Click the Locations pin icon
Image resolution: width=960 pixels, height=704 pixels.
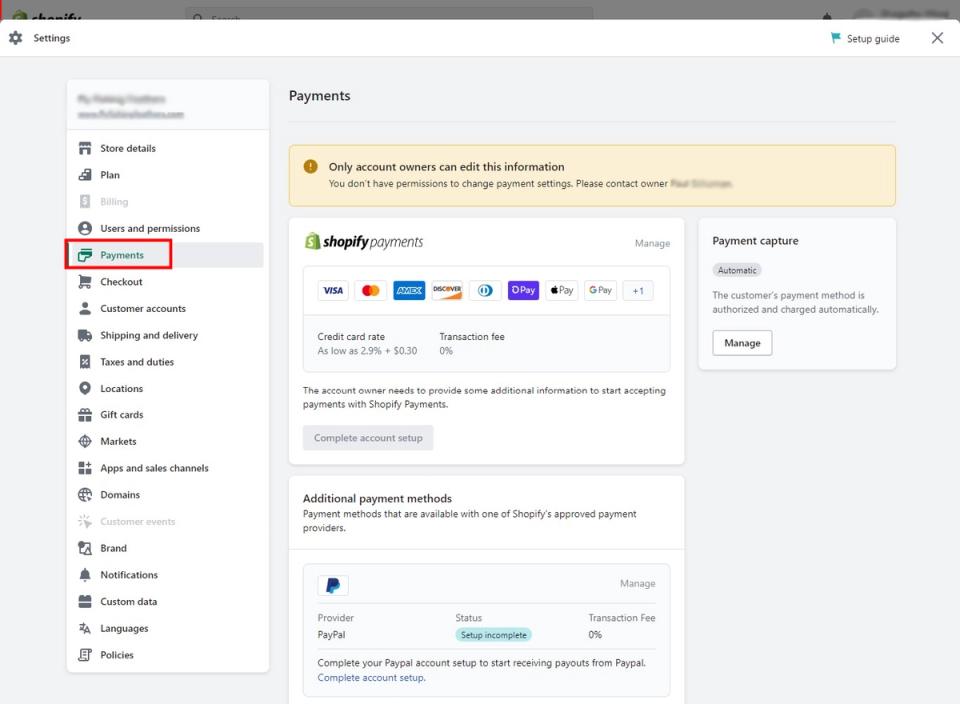(x=85, y=389)
